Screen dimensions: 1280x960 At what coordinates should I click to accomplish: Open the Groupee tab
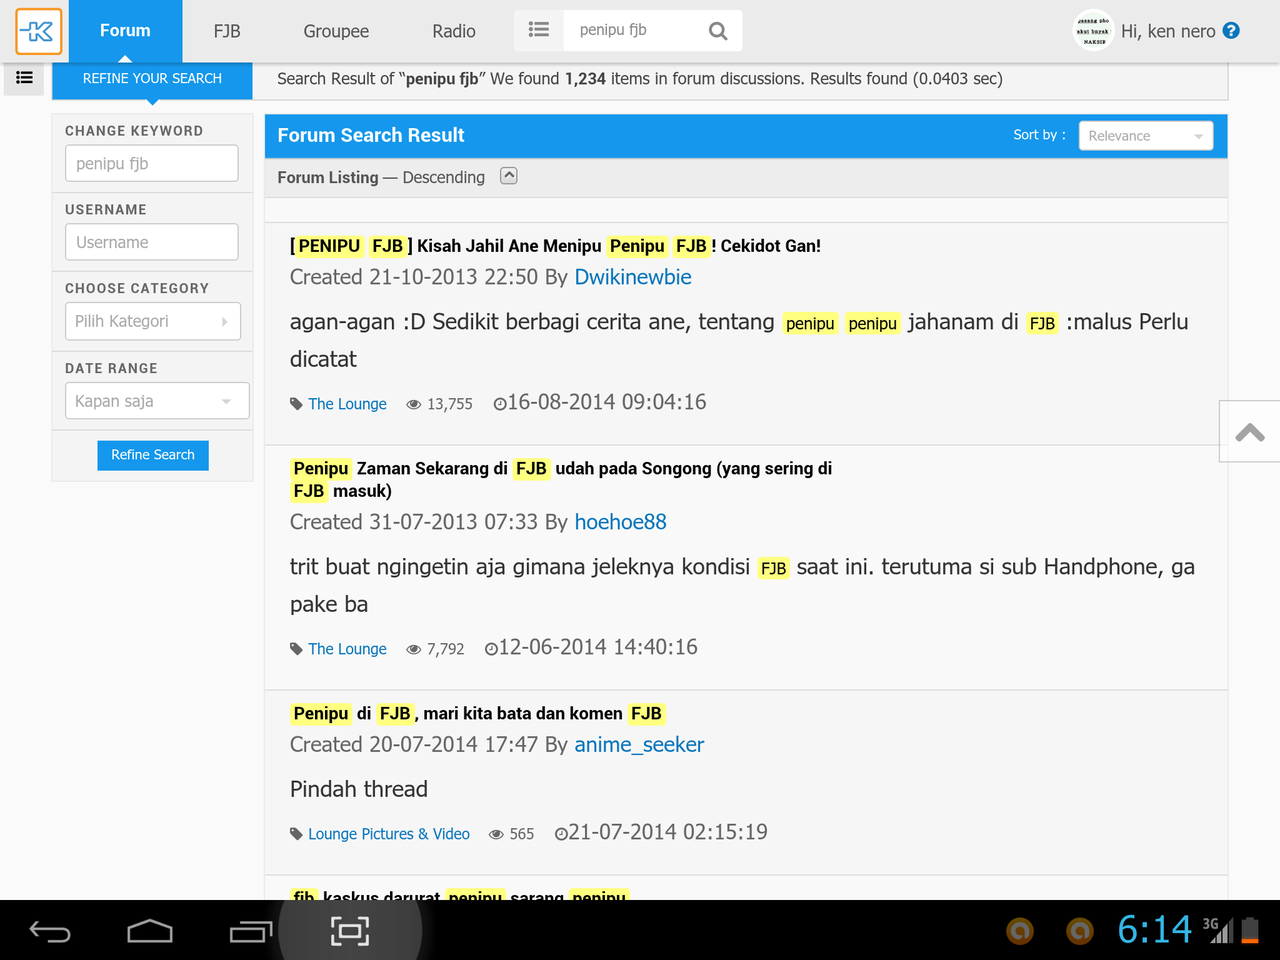(336, 31)
